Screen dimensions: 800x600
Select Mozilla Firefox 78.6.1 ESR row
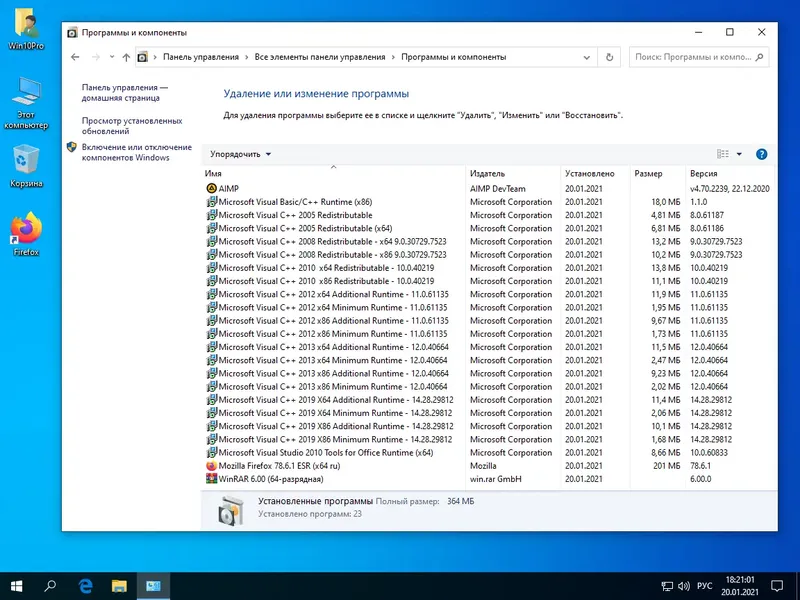(489, 466)
